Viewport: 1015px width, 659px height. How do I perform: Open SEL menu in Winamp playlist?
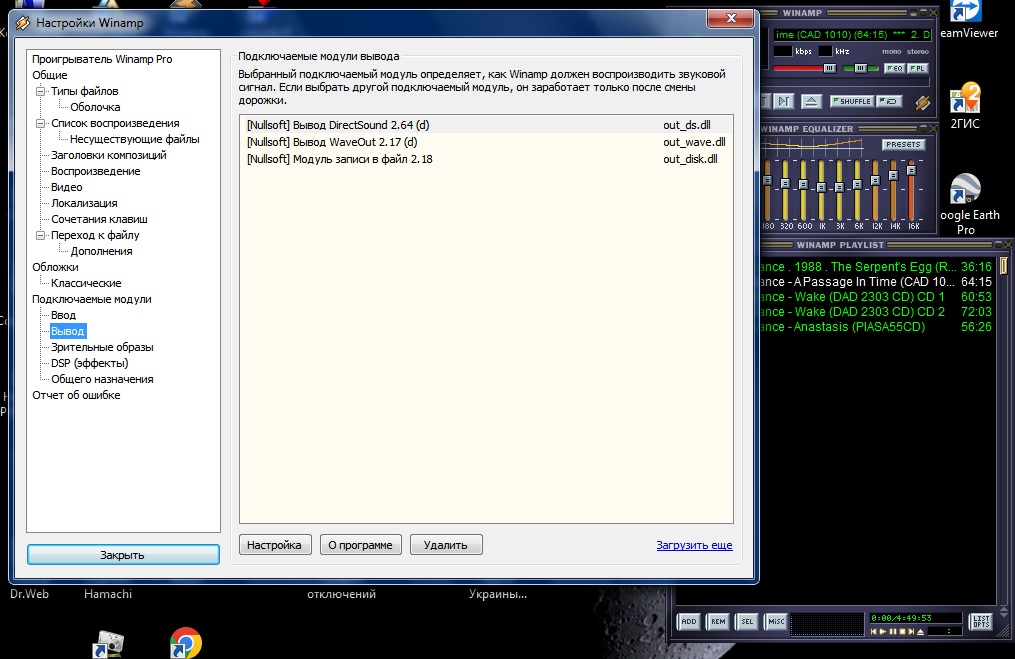point(747,621)
